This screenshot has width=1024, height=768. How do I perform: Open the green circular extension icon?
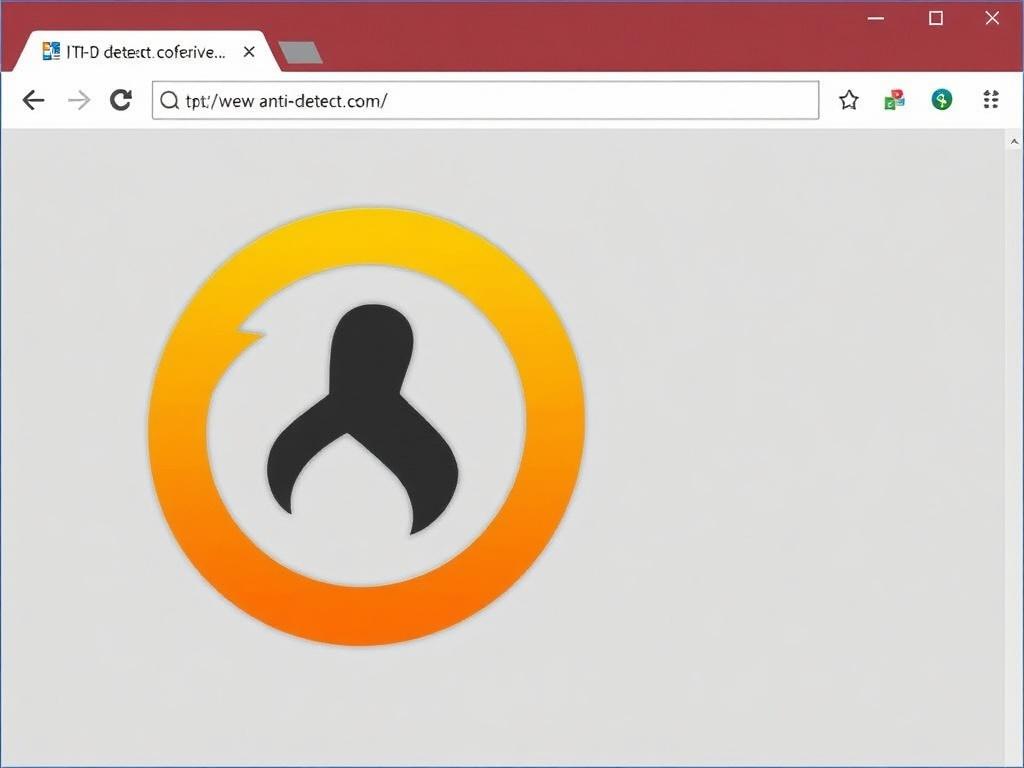[941, 100]
